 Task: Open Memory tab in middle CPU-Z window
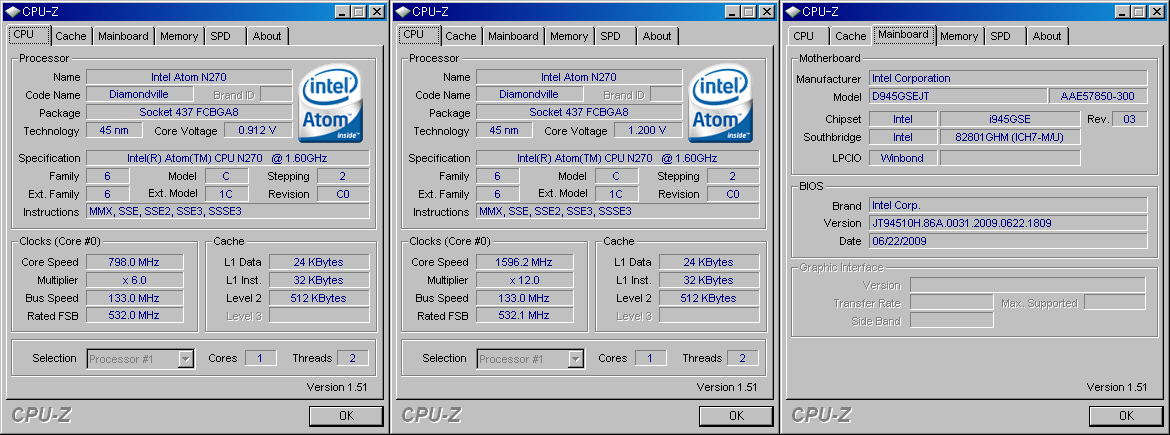coord(569,36)
